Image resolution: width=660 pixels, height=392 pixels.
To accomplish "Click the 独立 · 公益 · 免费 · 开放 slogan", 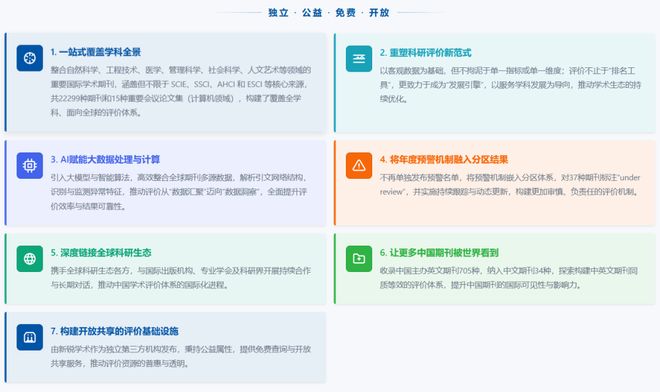I will [x=329, y=13].
